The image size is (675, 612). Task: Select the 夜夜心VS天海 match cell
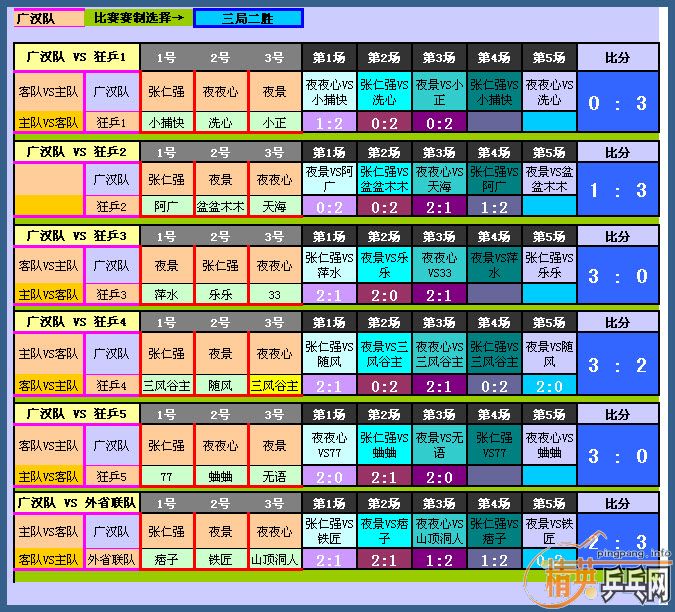pyautogui.click(x=439, y=179)
